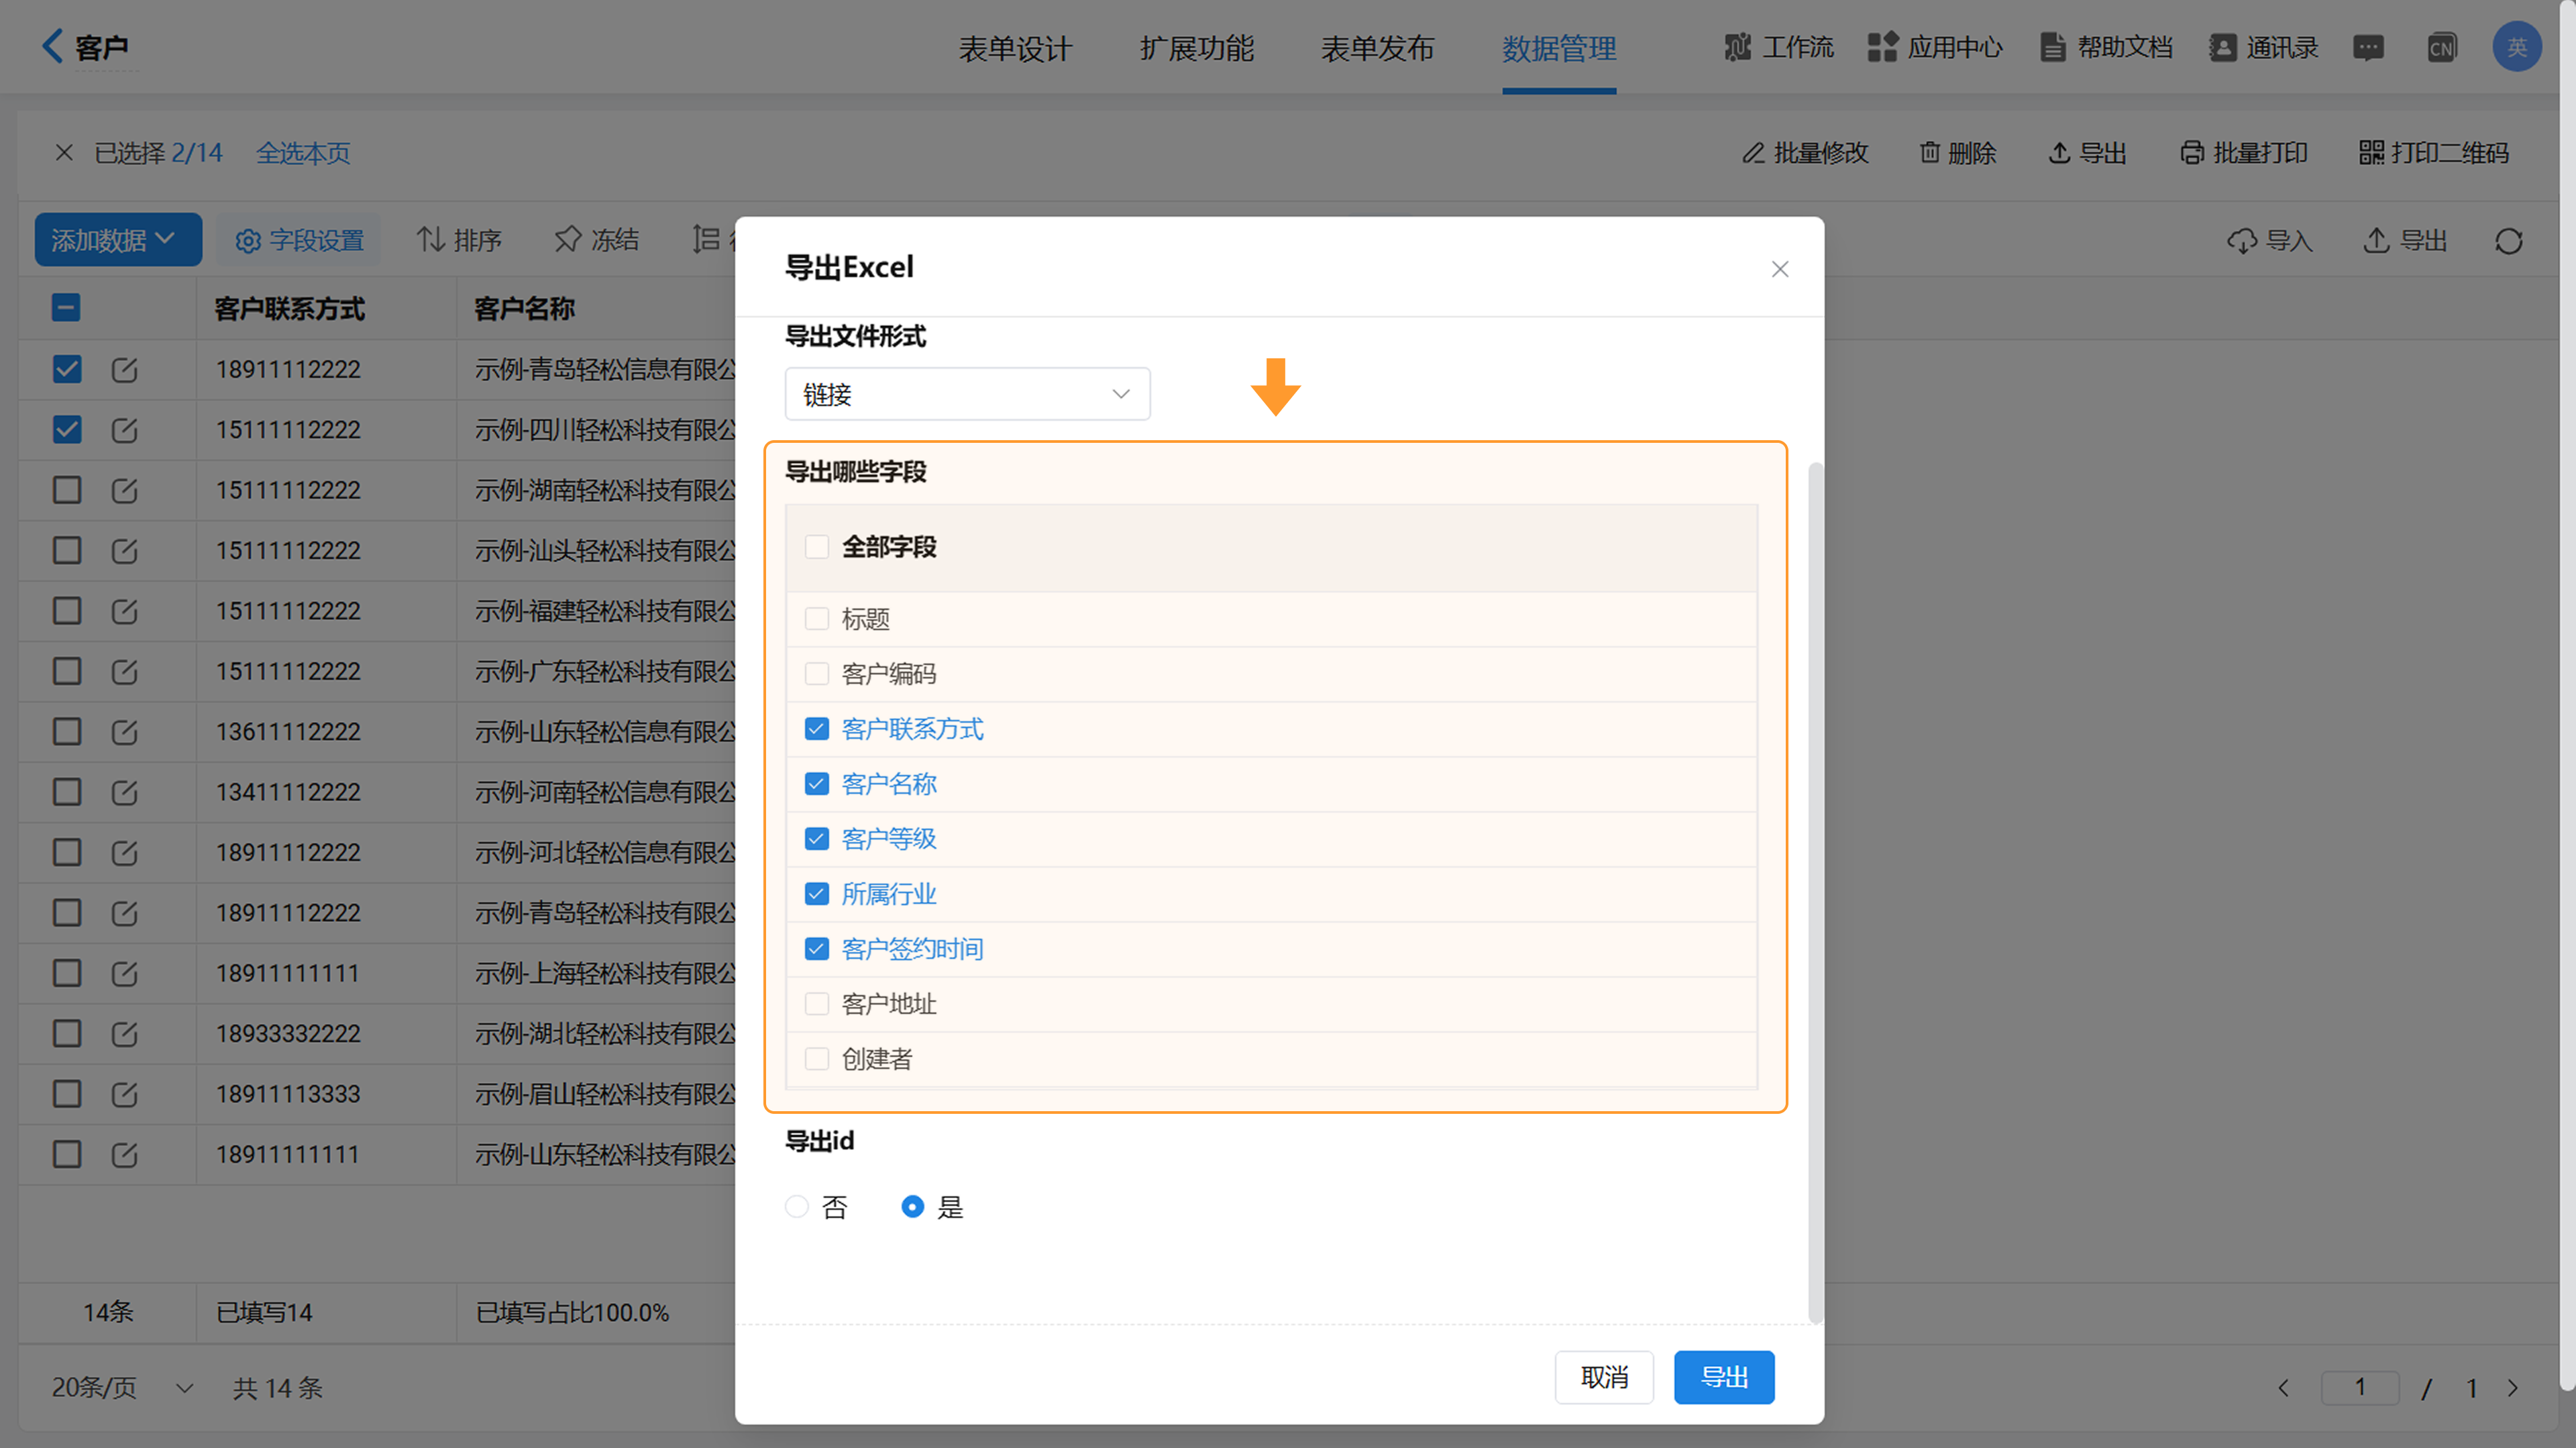Image resolution: width=2576 pixels, height=1448 pixels.
Task: Open the chat message icon in header
Action: click(x=2368, y=47)
